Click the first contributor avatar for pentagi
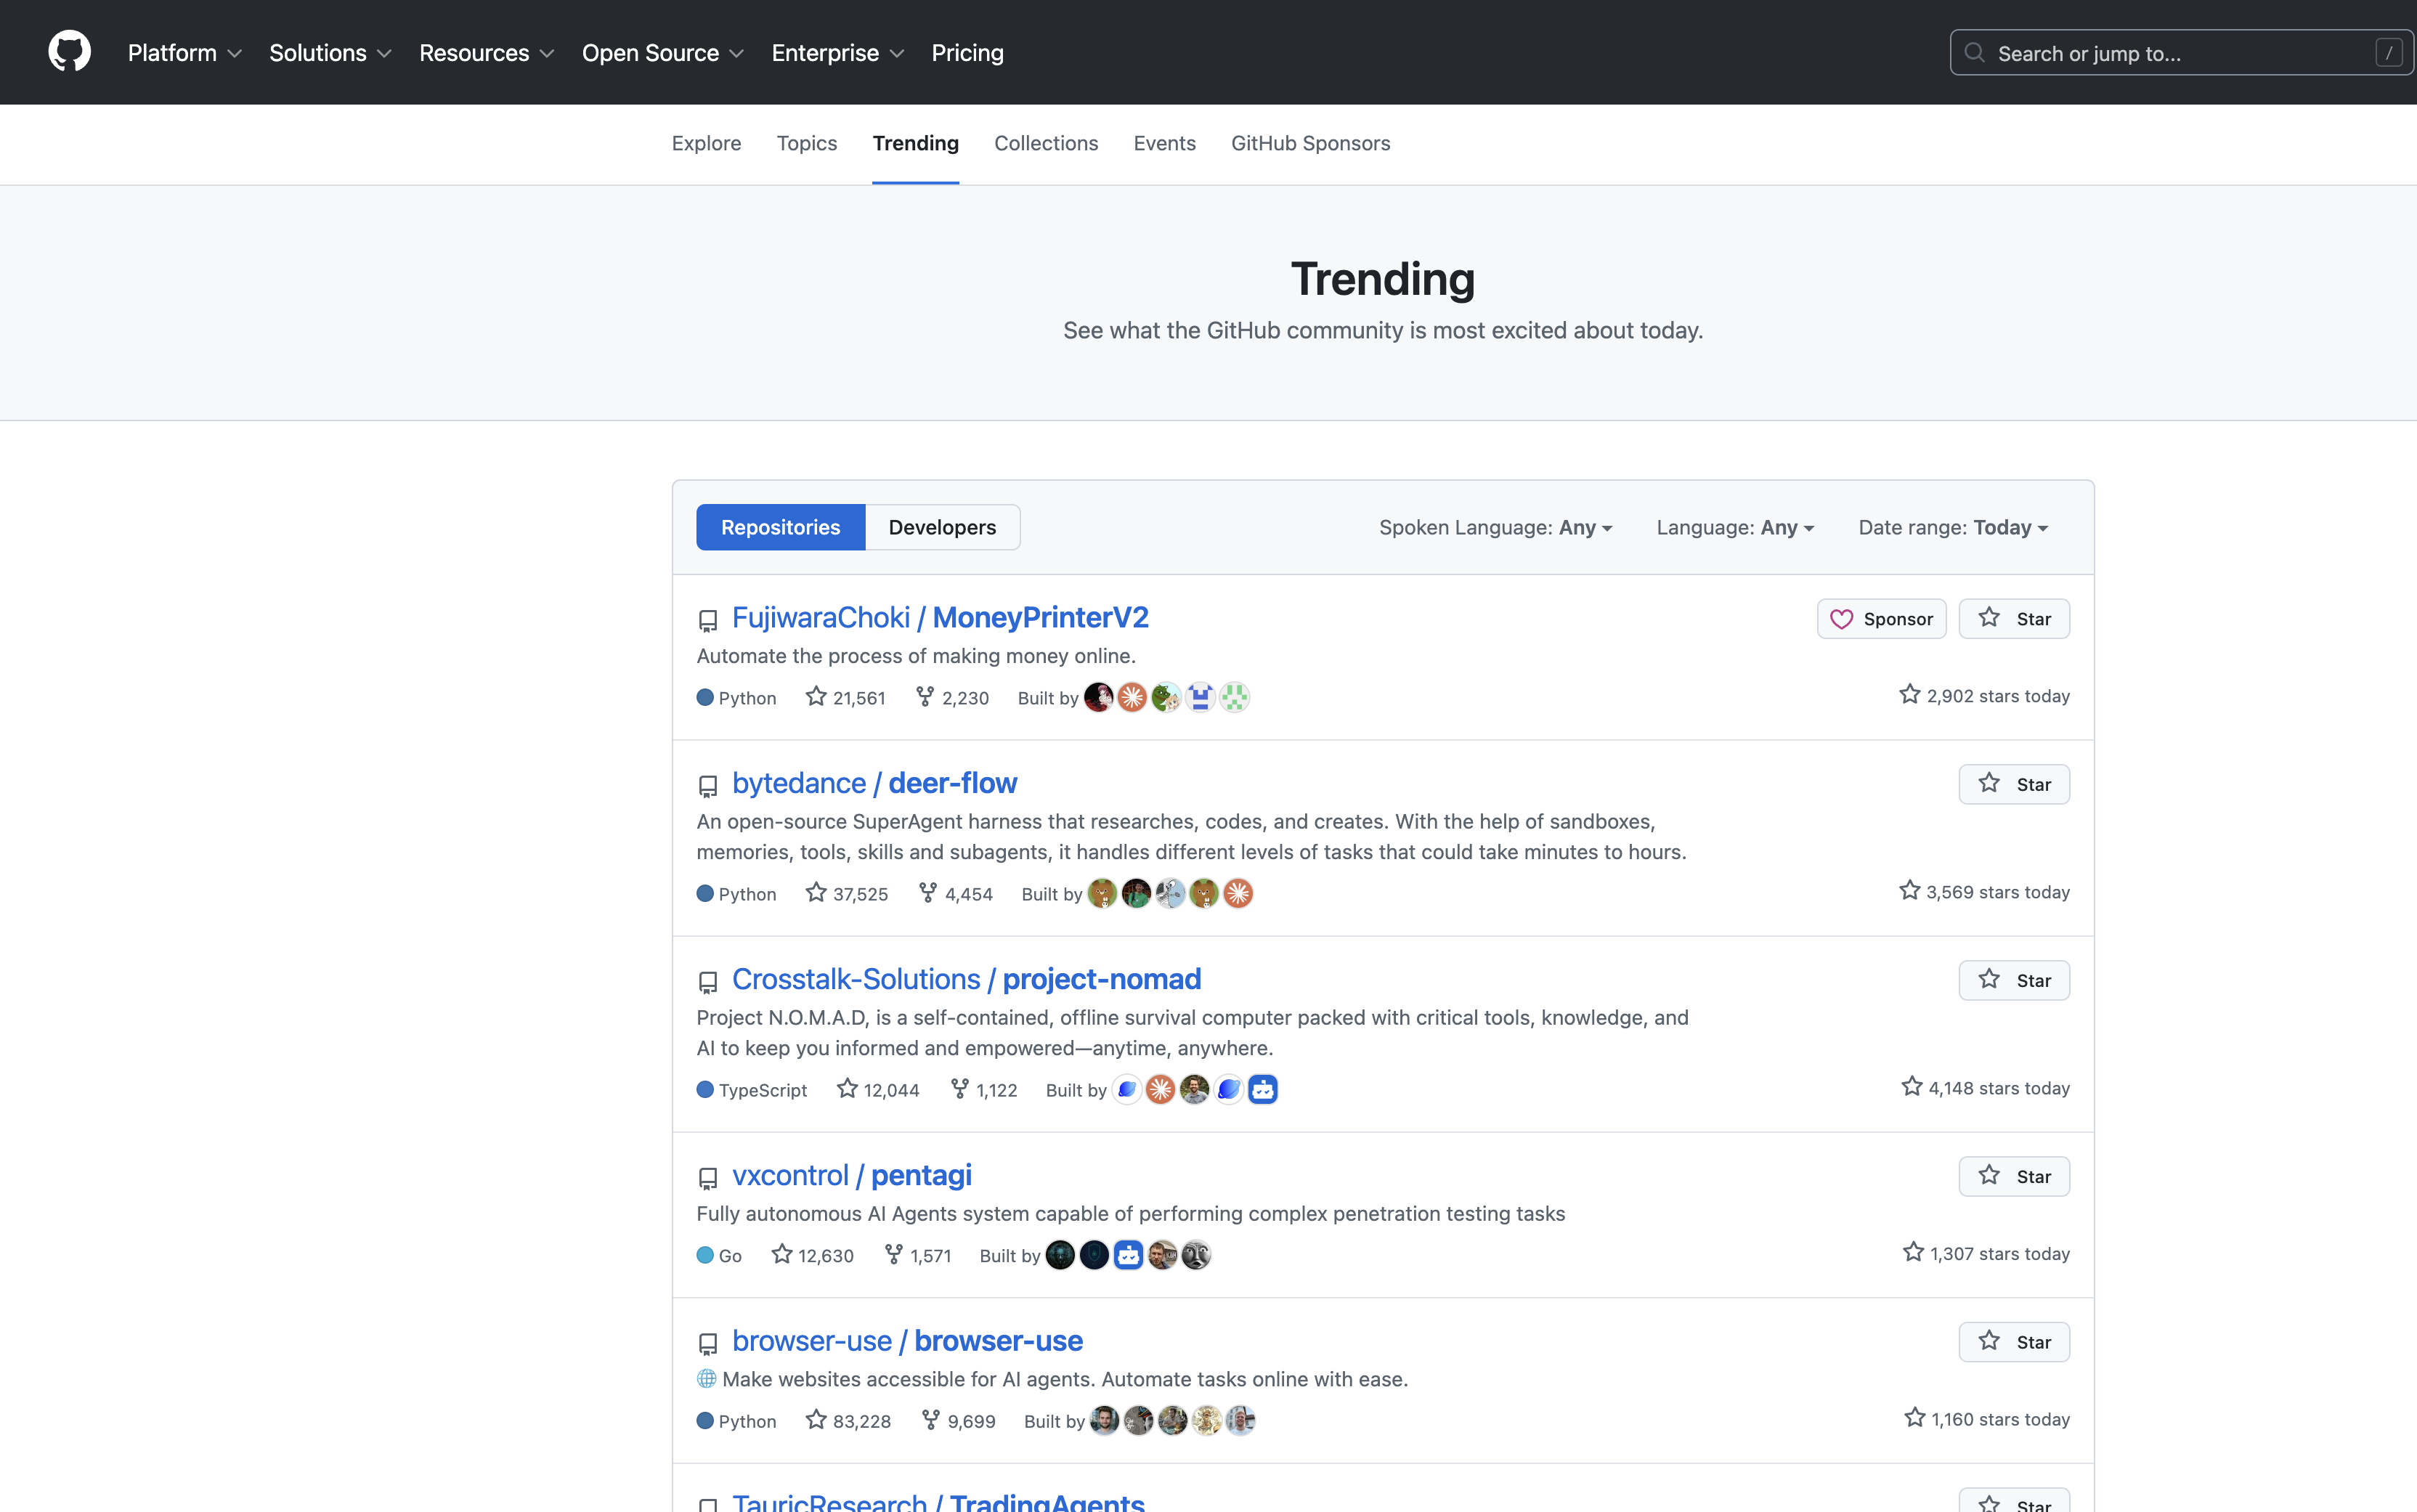This screenshot has height=1512, width=2417. pos(1060,1255)
